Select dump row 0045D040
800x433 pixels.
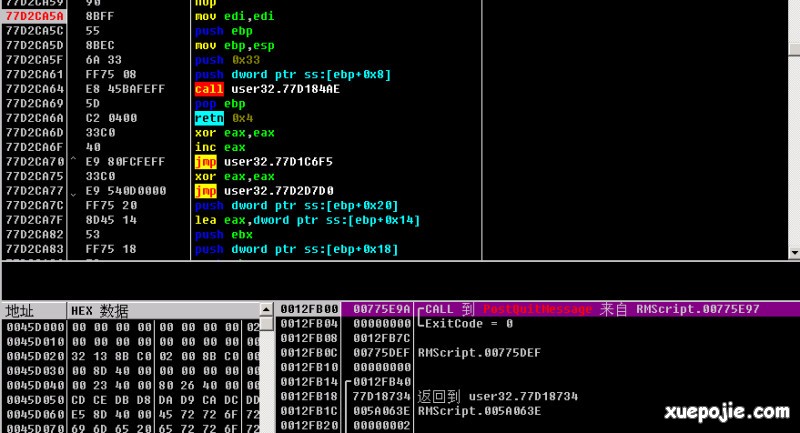click(x=133, y=385)
